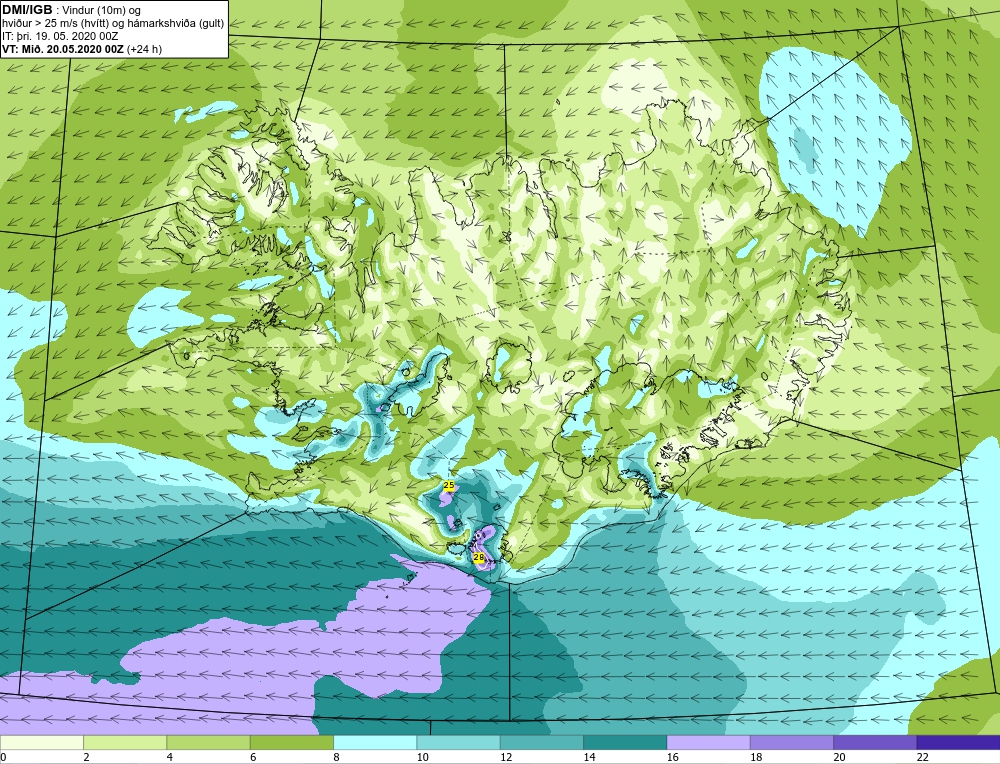Click the "Vindur (10m) og" legend text
The height and width of the screenshot is (764, 1000).
(102, 10)
